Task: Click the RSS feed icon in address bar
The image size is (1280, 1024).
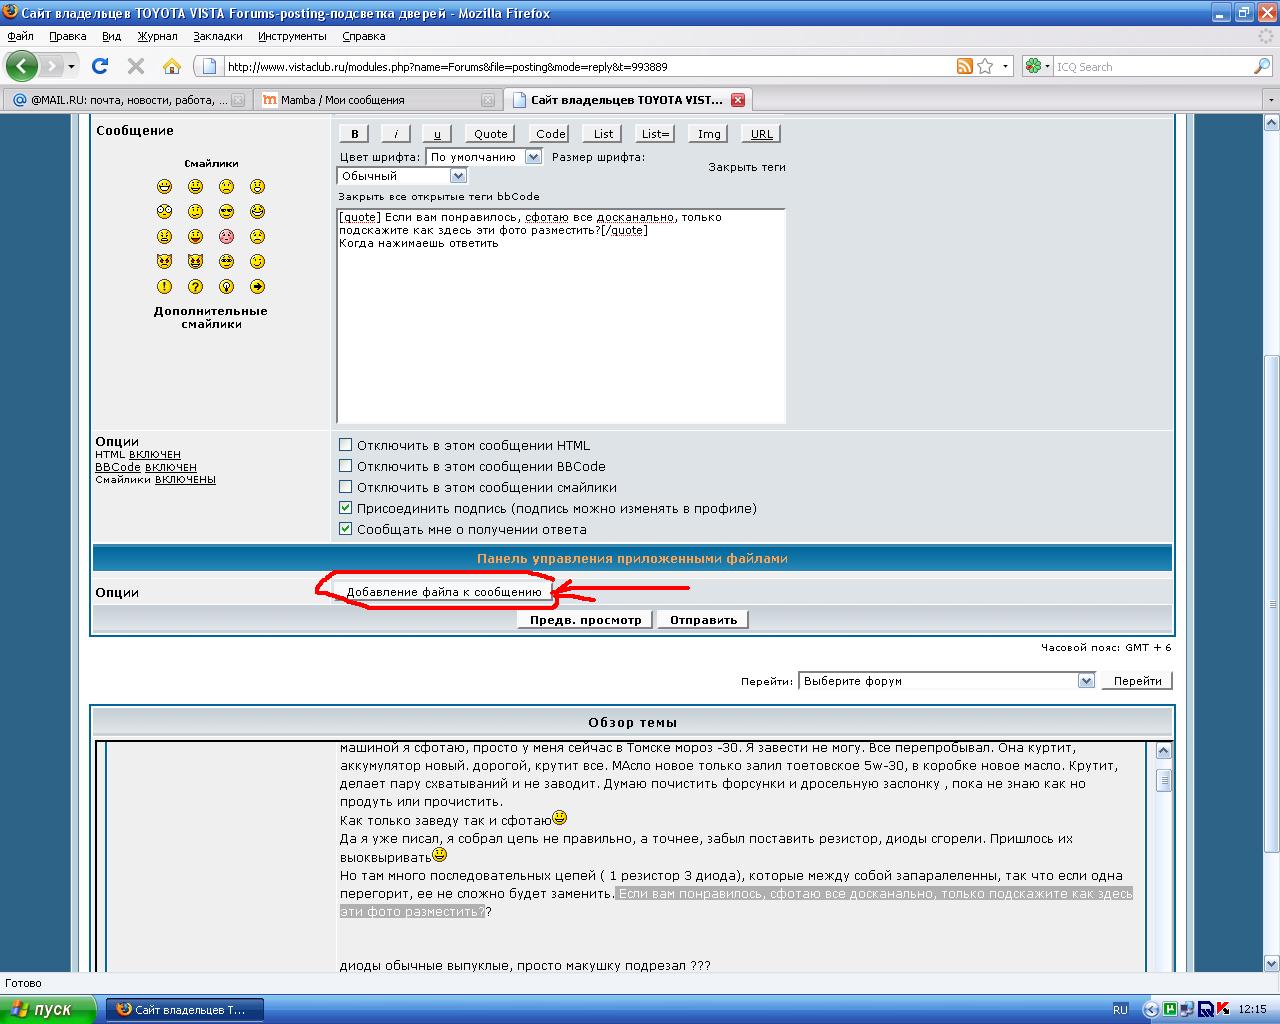Action: click(x=964, y=67)
